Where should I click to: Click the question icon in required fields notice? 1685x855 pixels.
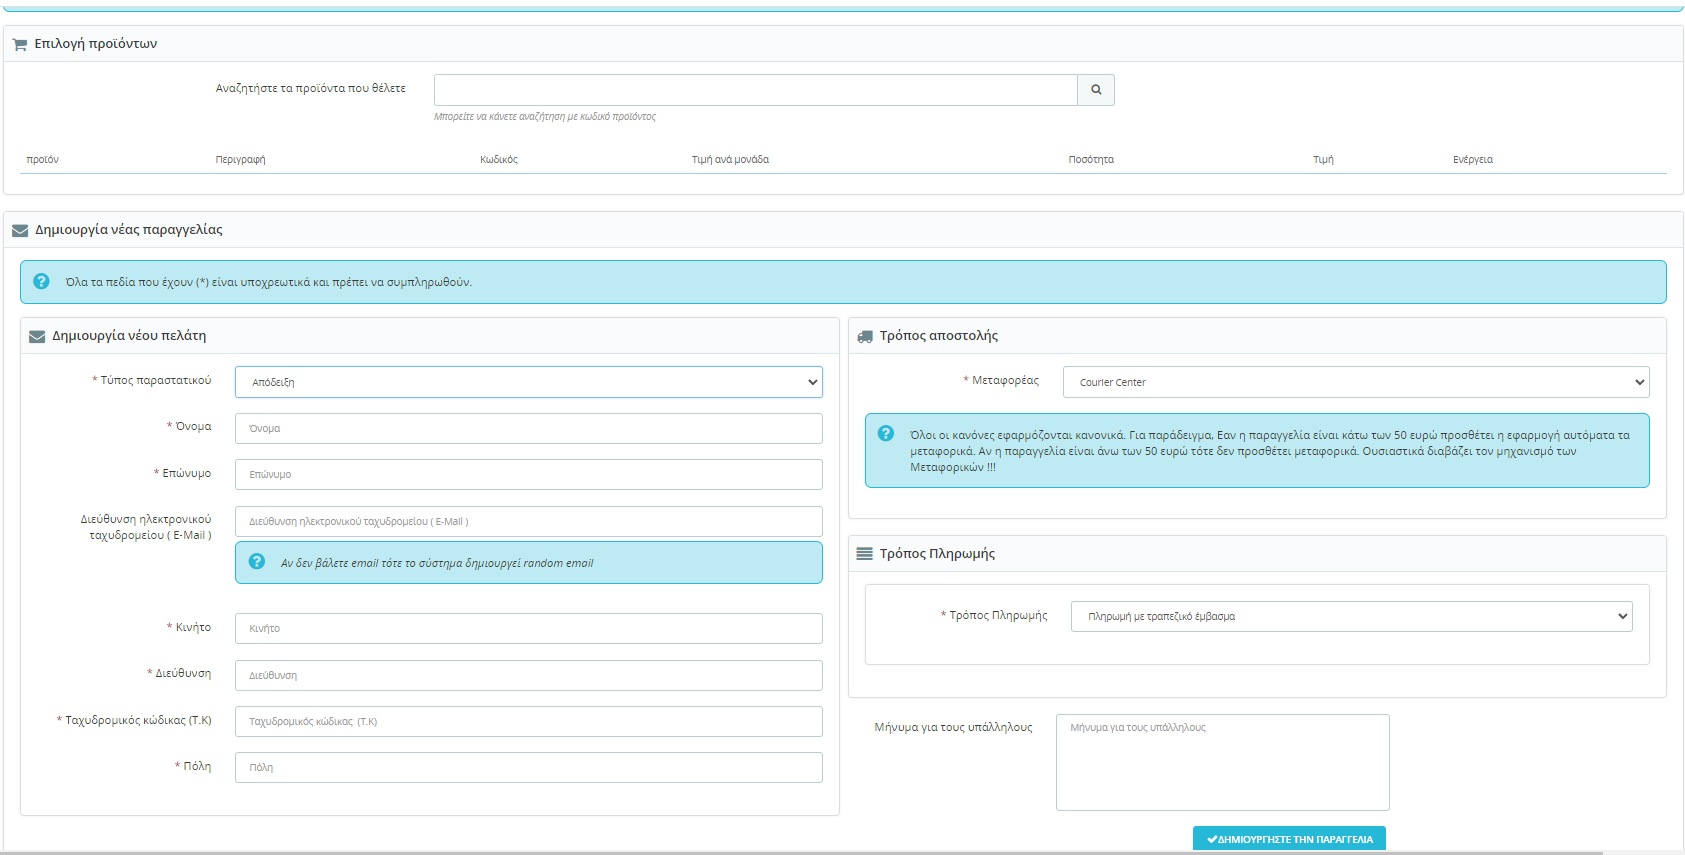point(41,282)
